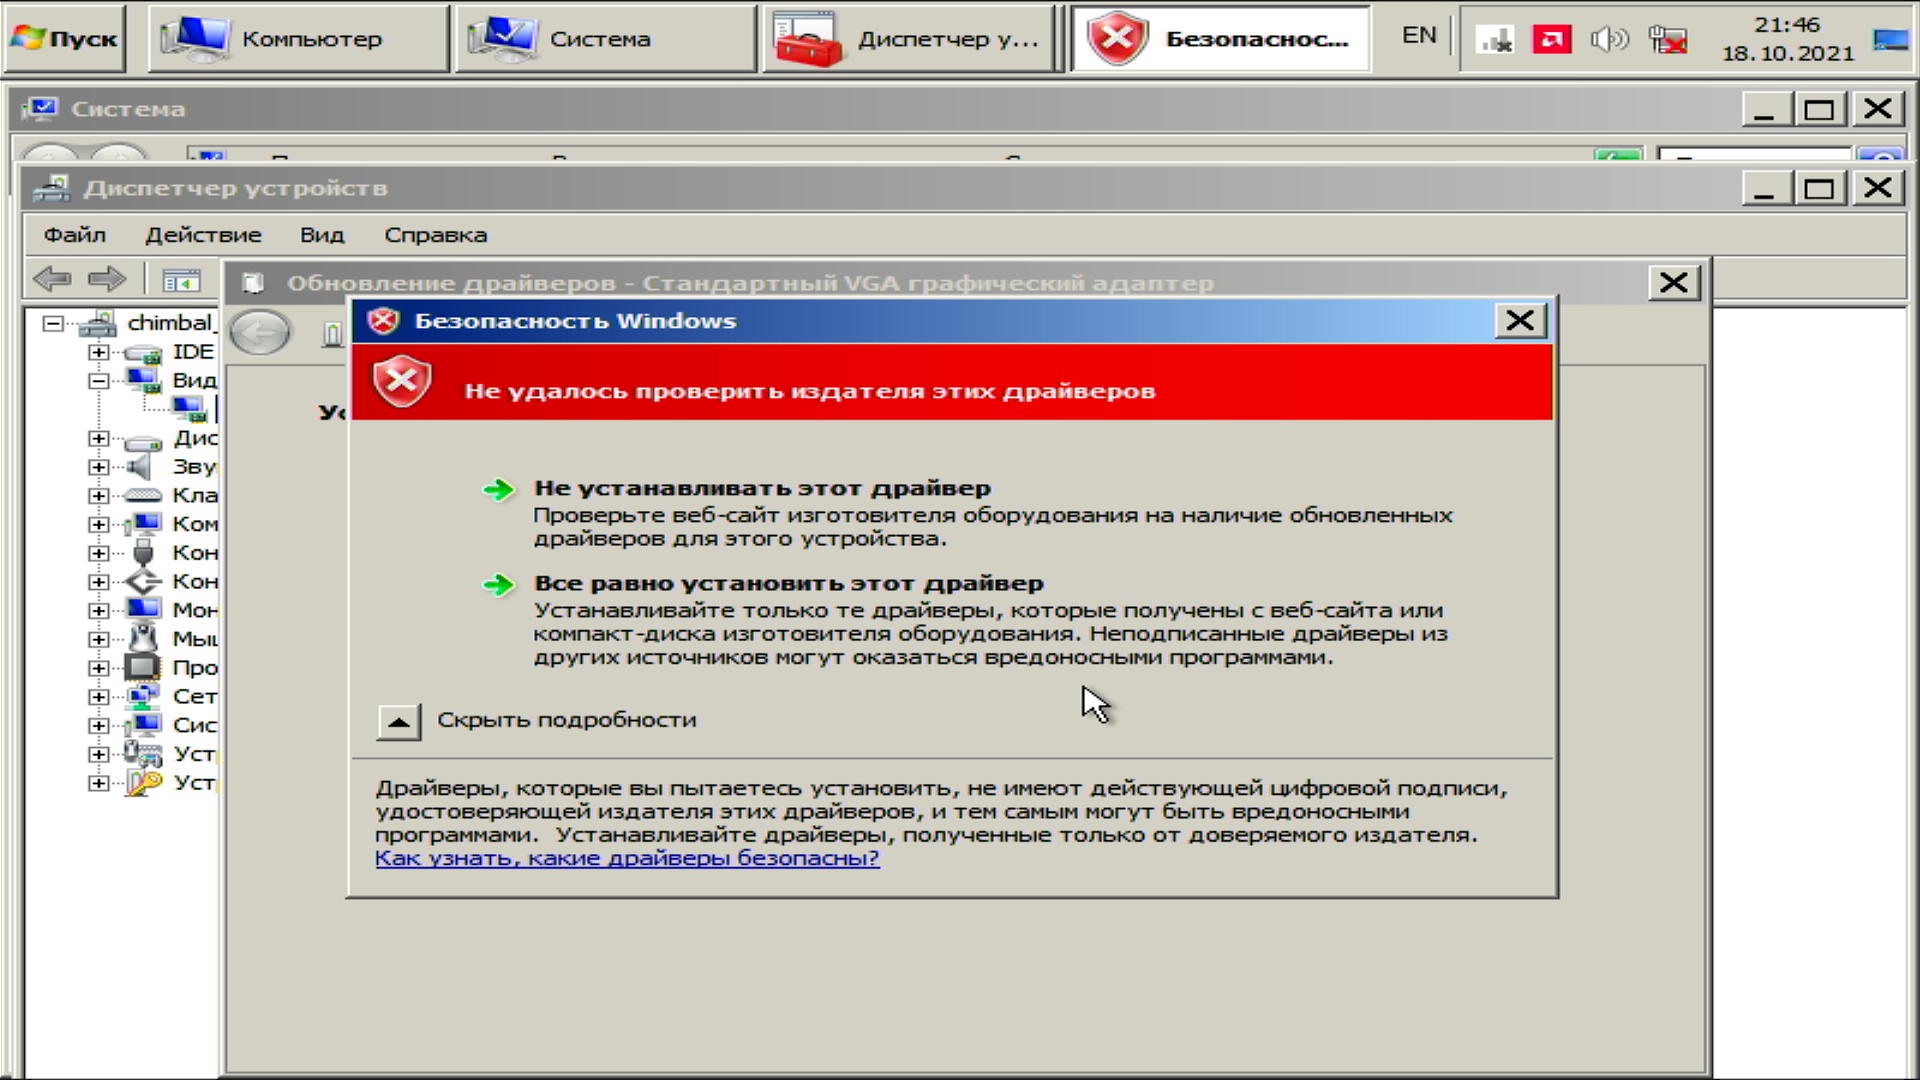Click show/hide console tree toolbar icon
Viewport: 1920px width, 1080px height.
181,281
